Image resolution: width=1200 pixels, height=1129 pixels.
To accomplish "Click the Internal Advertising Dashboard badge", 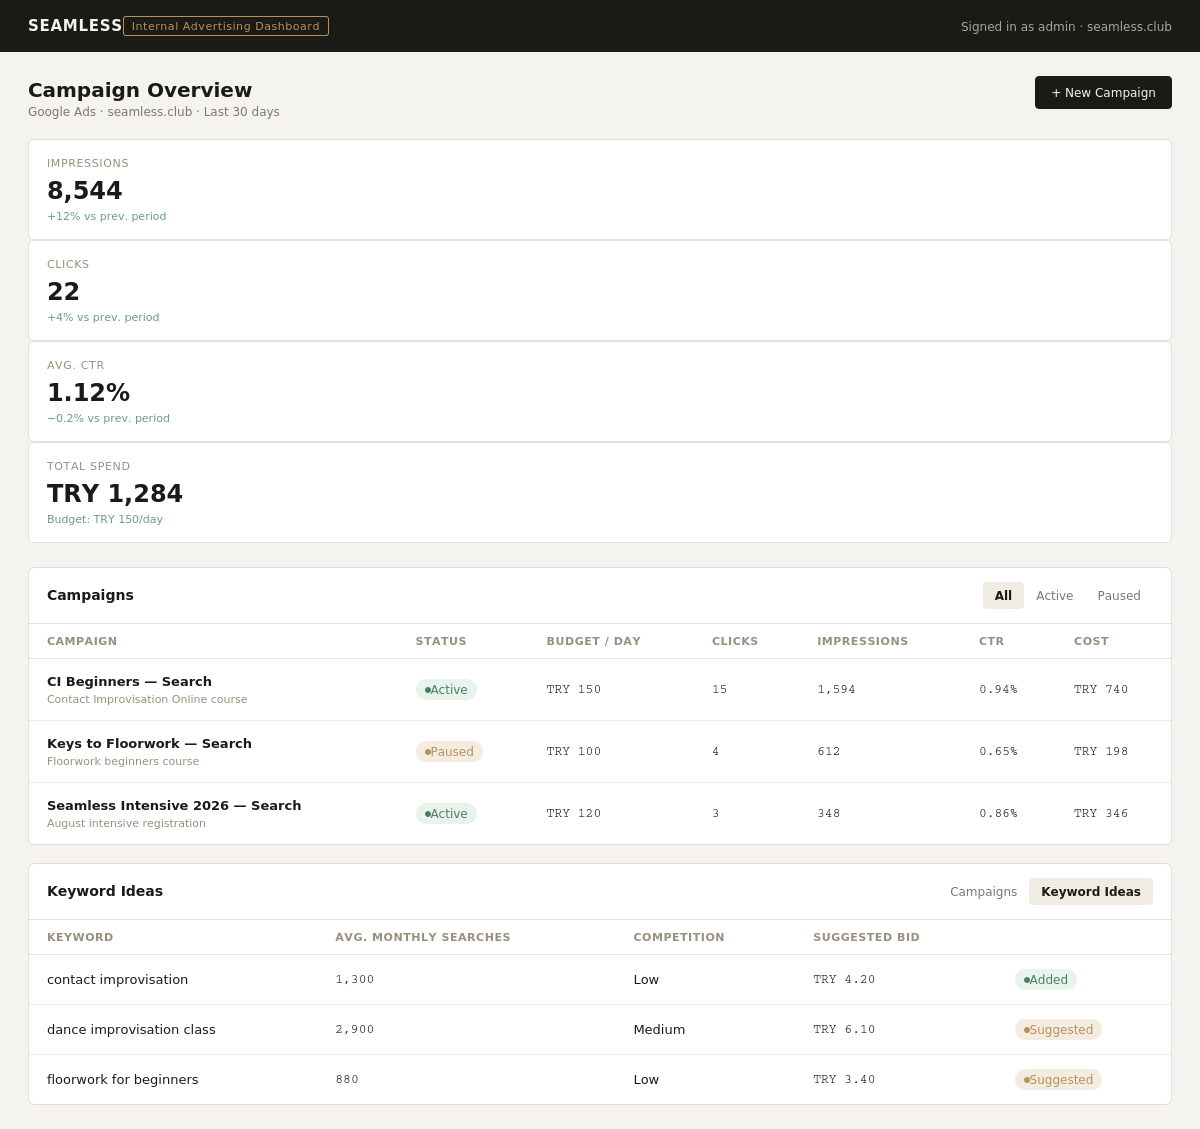I will (226, 26).
